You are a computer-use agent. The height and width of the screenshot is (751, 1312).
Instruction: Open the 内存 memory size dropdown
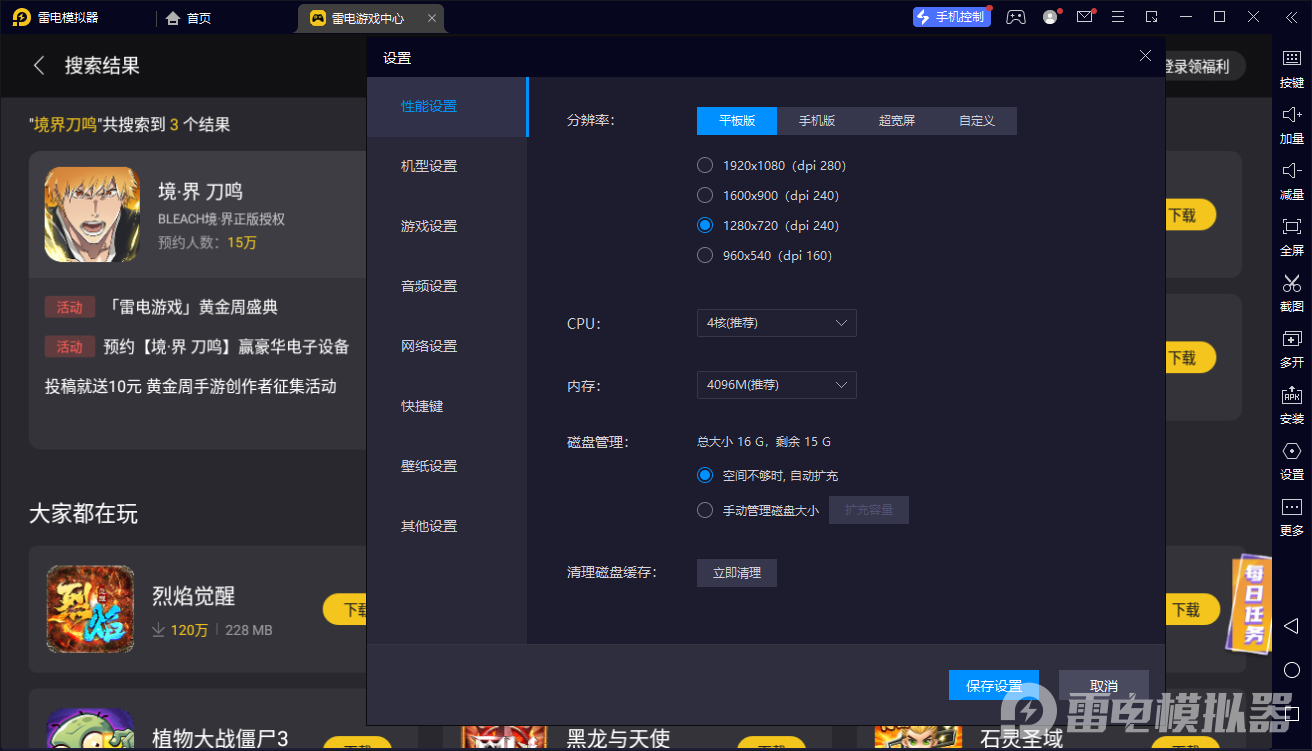click(x=776, y=385)
